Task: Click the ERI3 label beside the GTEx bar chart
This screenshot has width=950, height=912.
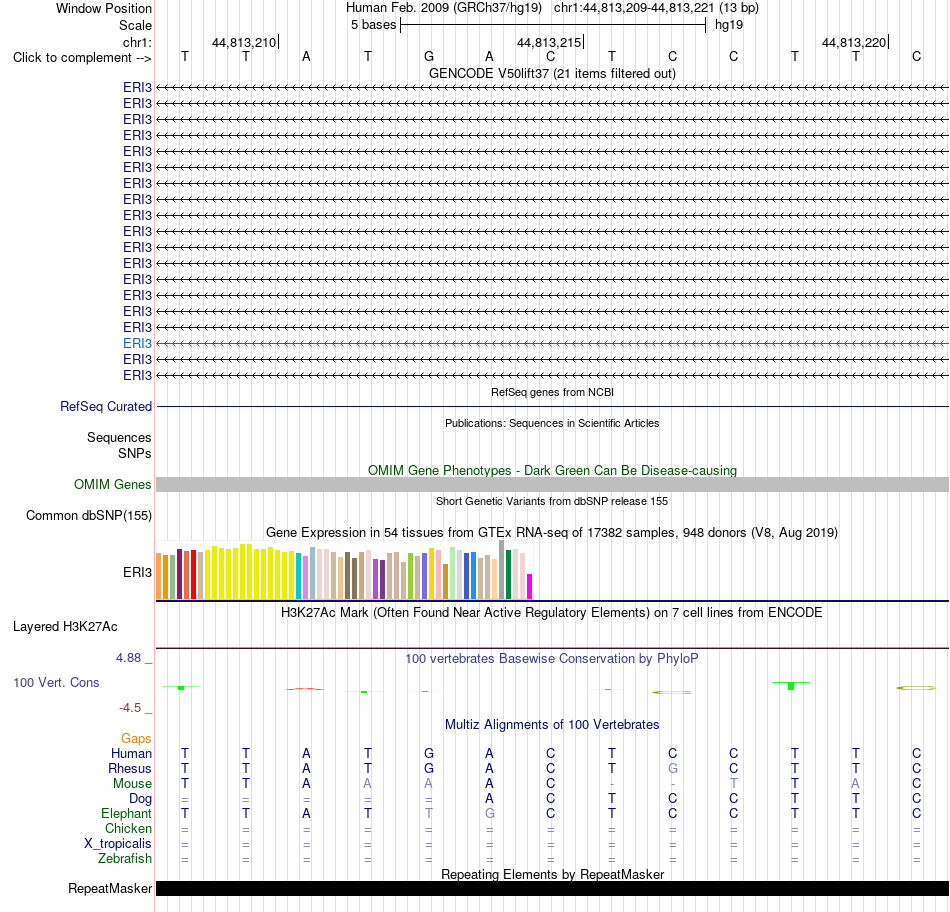Action: coord(137,572)
